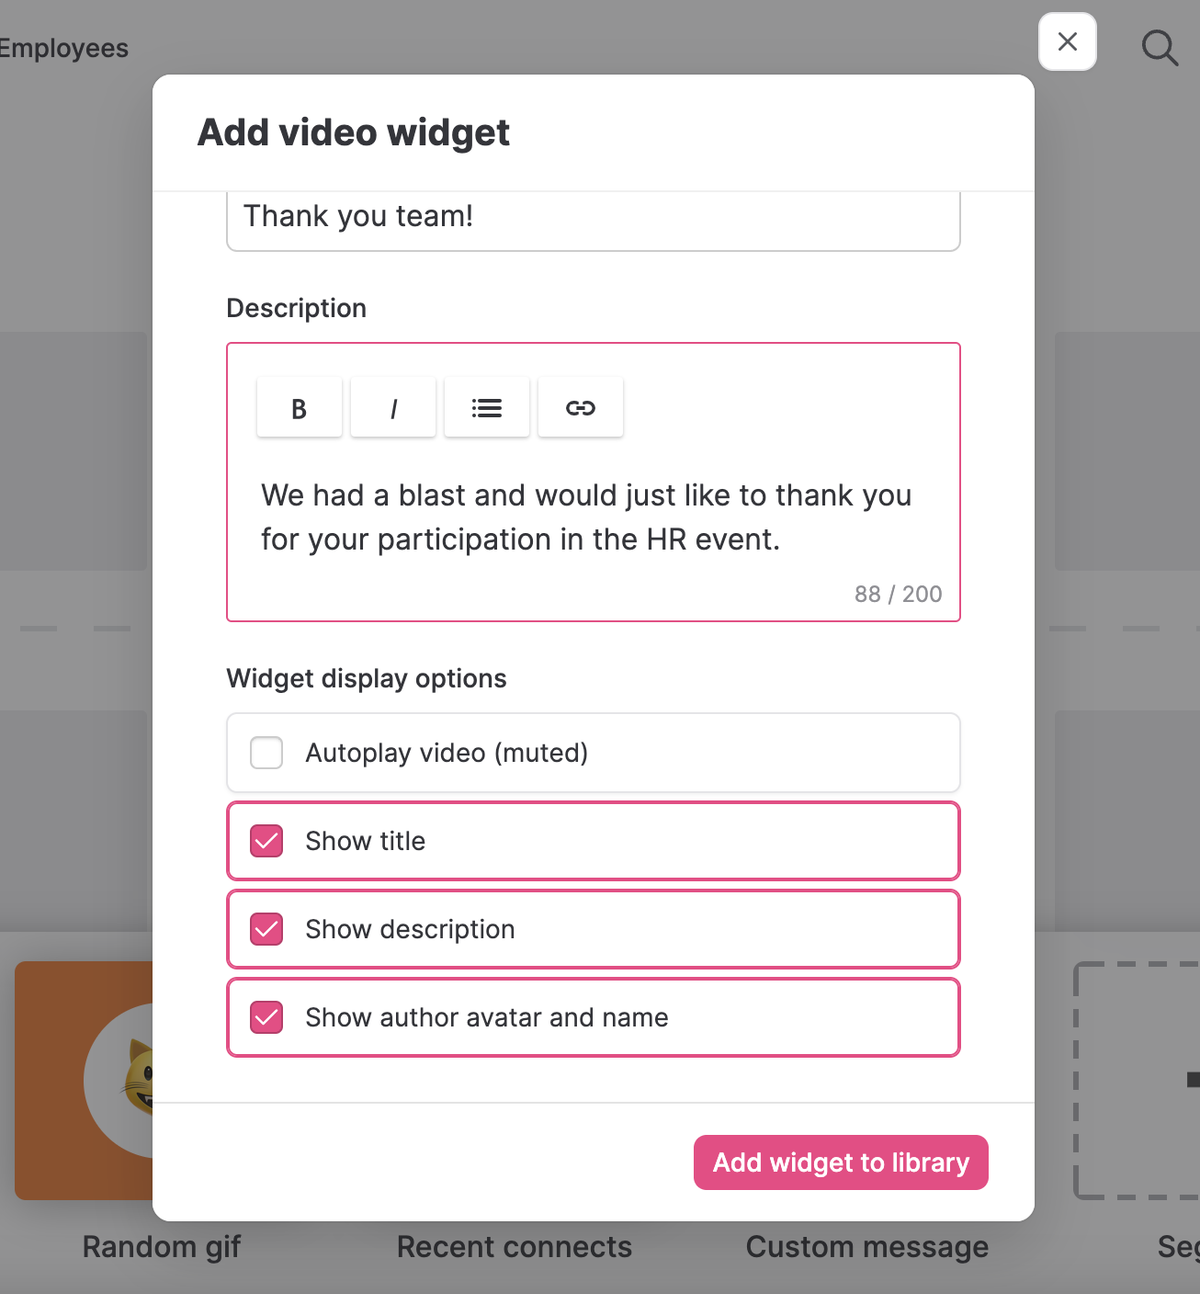Viewport: 1200px width, 1294px height.
Task: Close the Add video widget dialog
Action: coord(1067,42)
